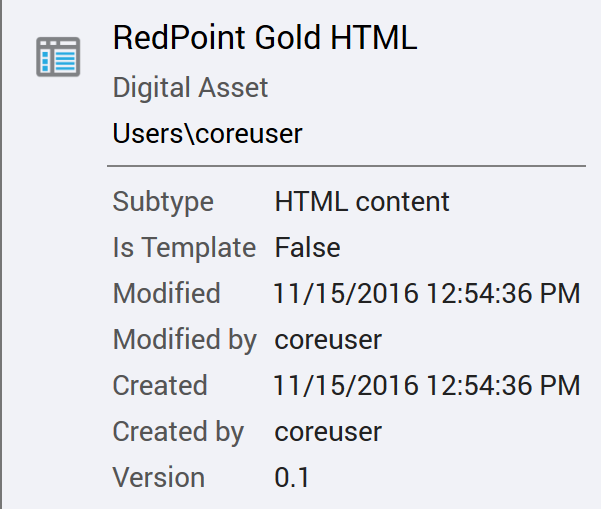Click the Modified field label
The width and height of the screenshot is (601, 509).
point(167,294)
